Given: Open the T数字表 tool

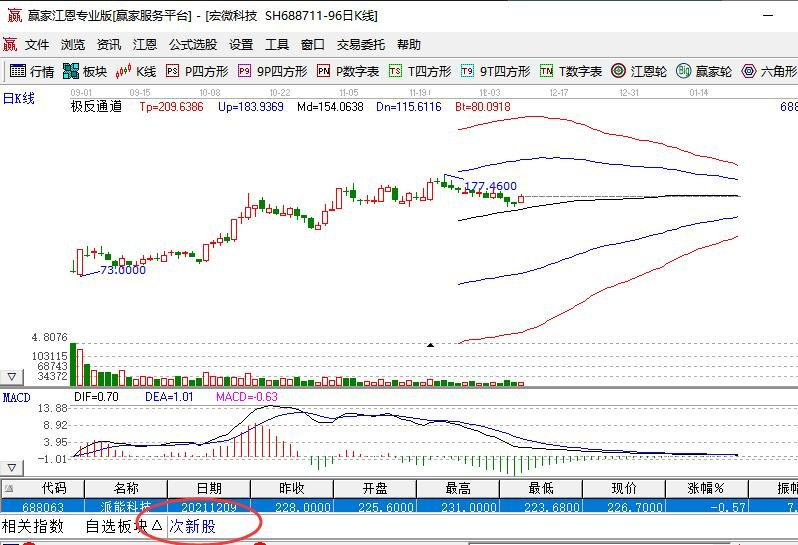Looking at the screenshot, I should [571, 71].
